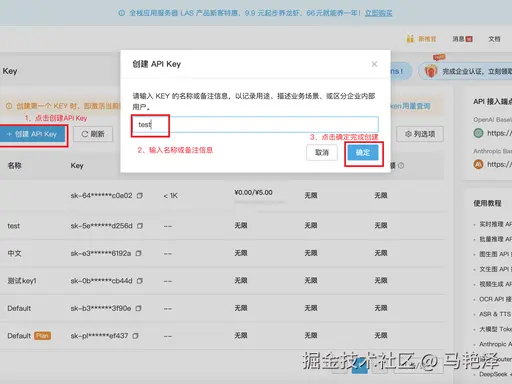Open the ASR & TTS tutorial link

[x=495, y=314]
